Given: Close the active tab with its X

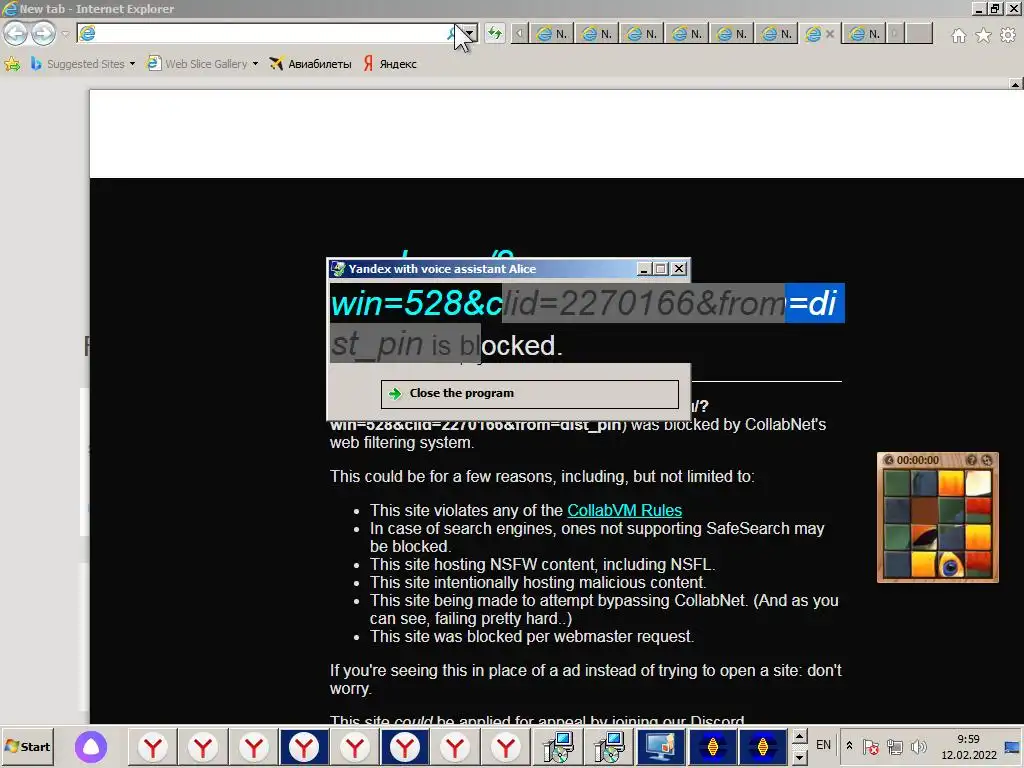Looking at the screenshot, I should pyautogui.click(x=830, y=34).
